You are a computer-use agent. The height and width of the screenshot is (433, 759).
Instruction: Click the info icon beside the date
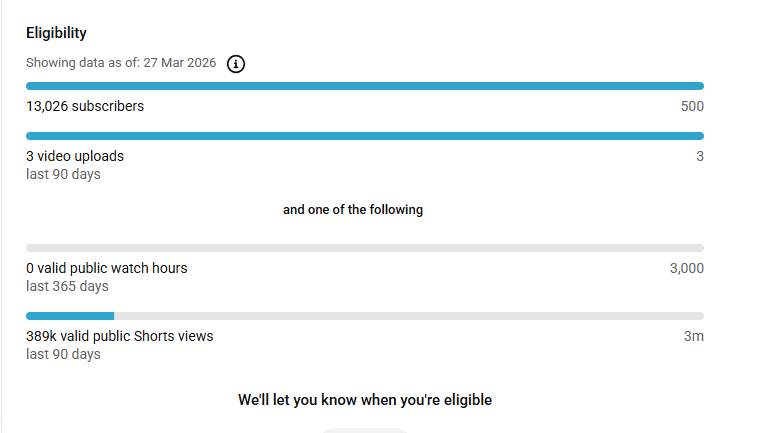pos(236,64)
